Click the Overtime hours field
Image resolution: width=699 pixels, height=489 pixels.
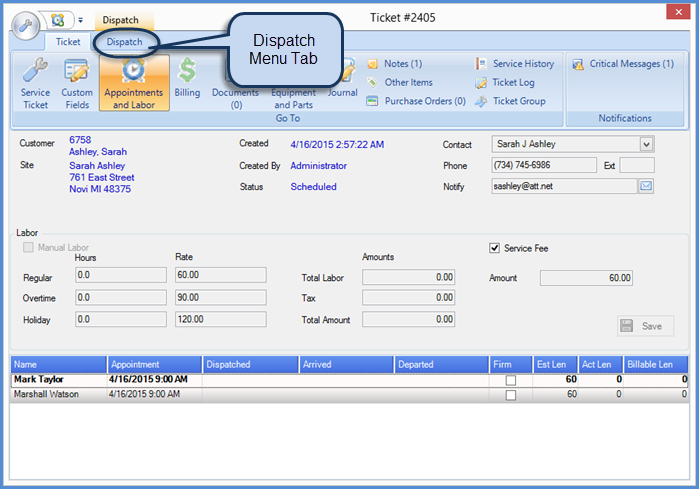click(x=121, y=297)
